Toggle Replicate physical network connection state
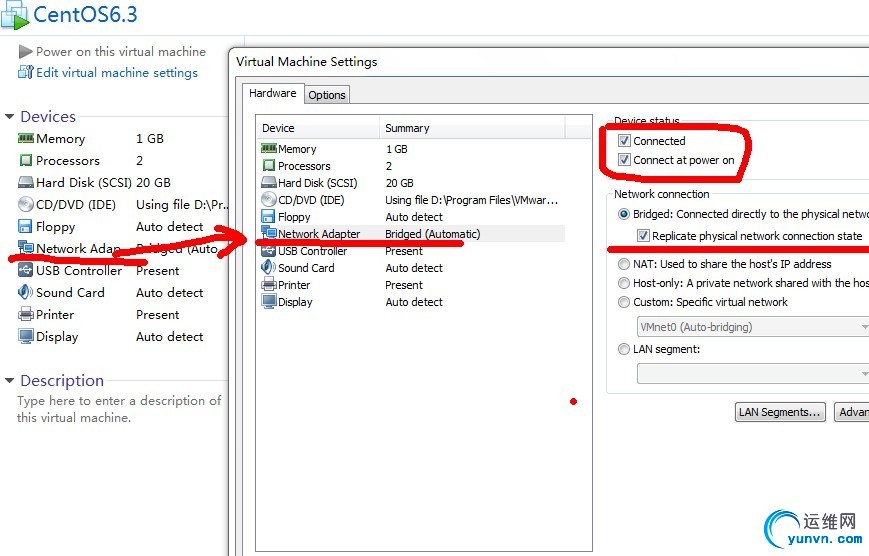 tap(643, 236)
